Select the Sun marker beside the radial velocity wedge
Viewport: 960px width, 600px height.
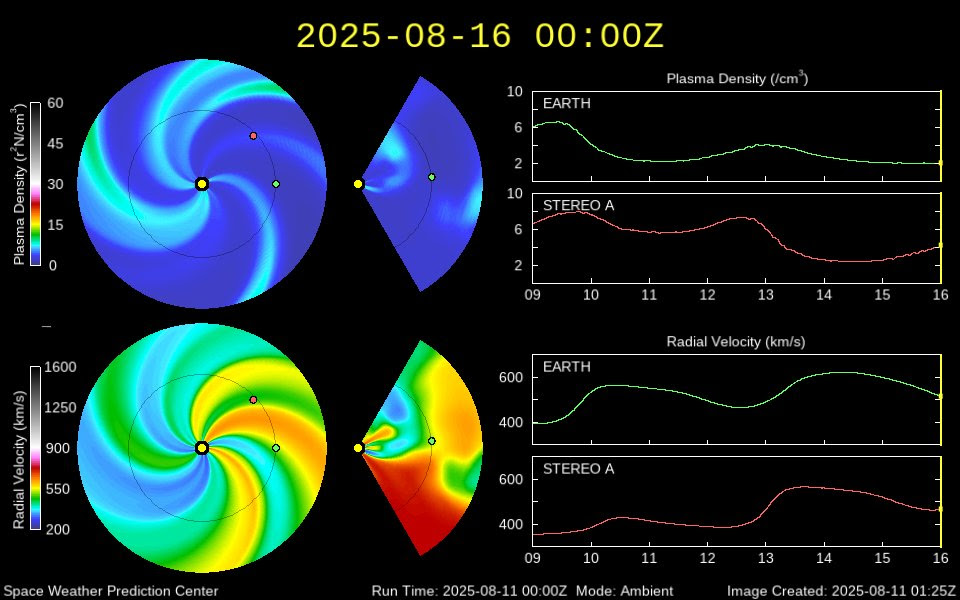(358, 448)
